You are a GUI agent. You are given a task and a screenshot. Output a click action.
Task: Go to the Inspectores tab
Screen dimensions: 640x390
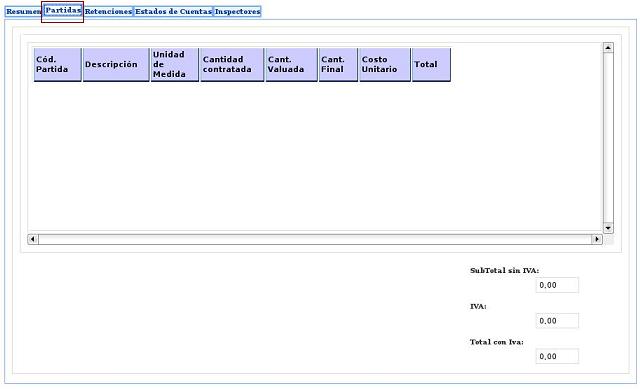pyautogui.click(x=237, y=11)
